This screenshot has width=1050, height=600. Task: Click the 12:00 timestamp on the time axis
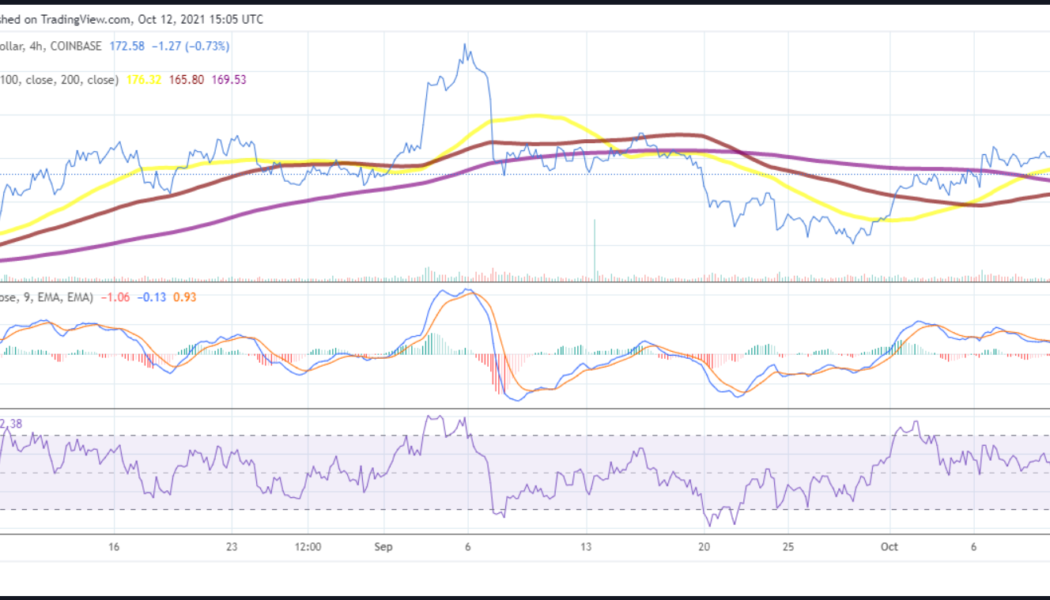click(x=307, y=547)
